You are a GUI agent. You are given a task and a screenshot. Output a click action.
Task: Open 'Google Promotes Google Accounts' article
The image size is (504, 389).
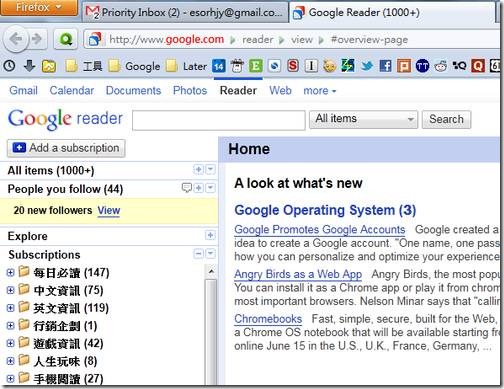click(x=320, y=229)
